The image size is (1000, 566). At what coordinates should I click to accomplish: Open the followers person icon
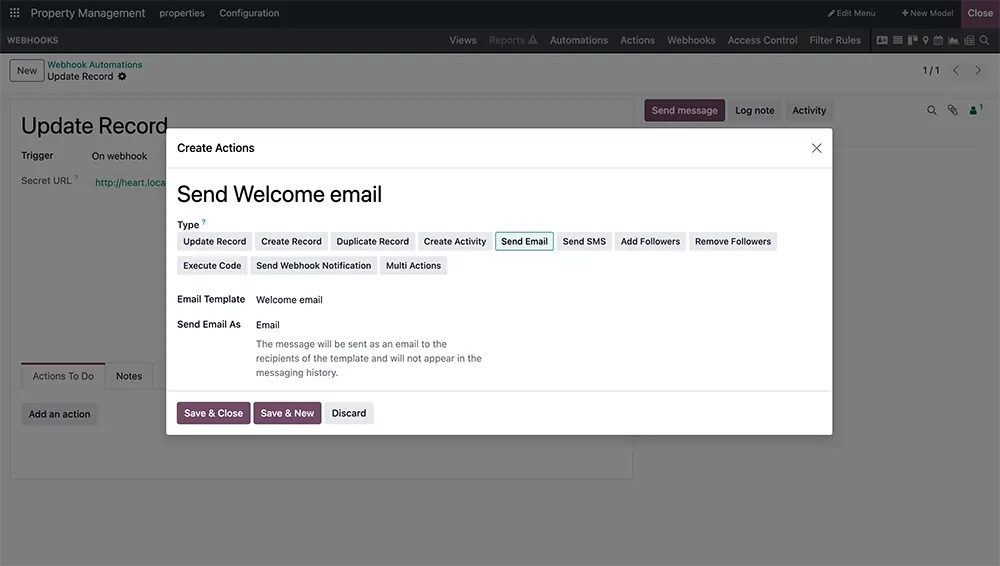coord(975,110)
